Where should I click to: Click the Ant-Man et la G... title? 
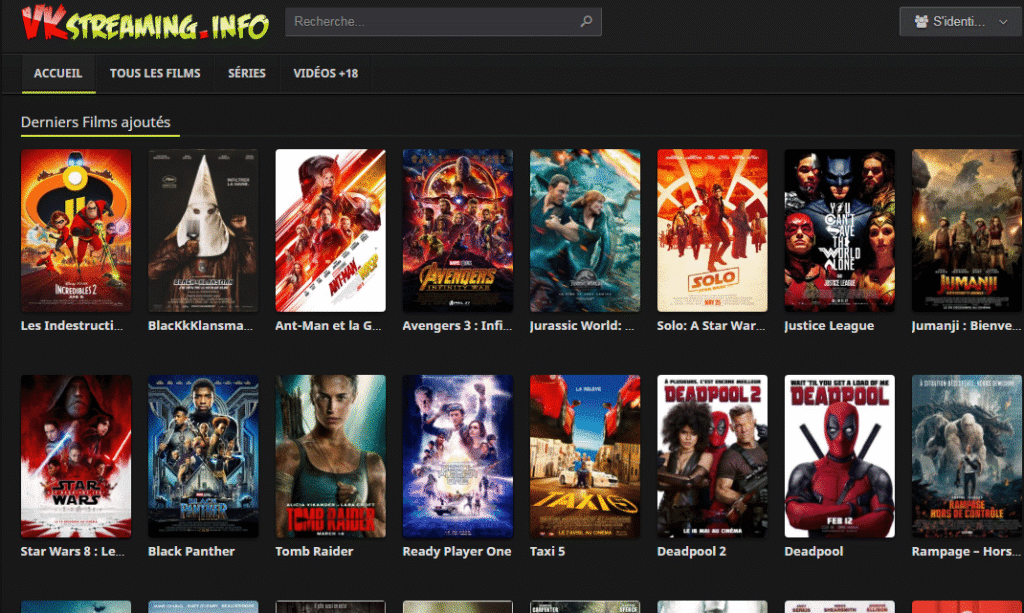328,325
